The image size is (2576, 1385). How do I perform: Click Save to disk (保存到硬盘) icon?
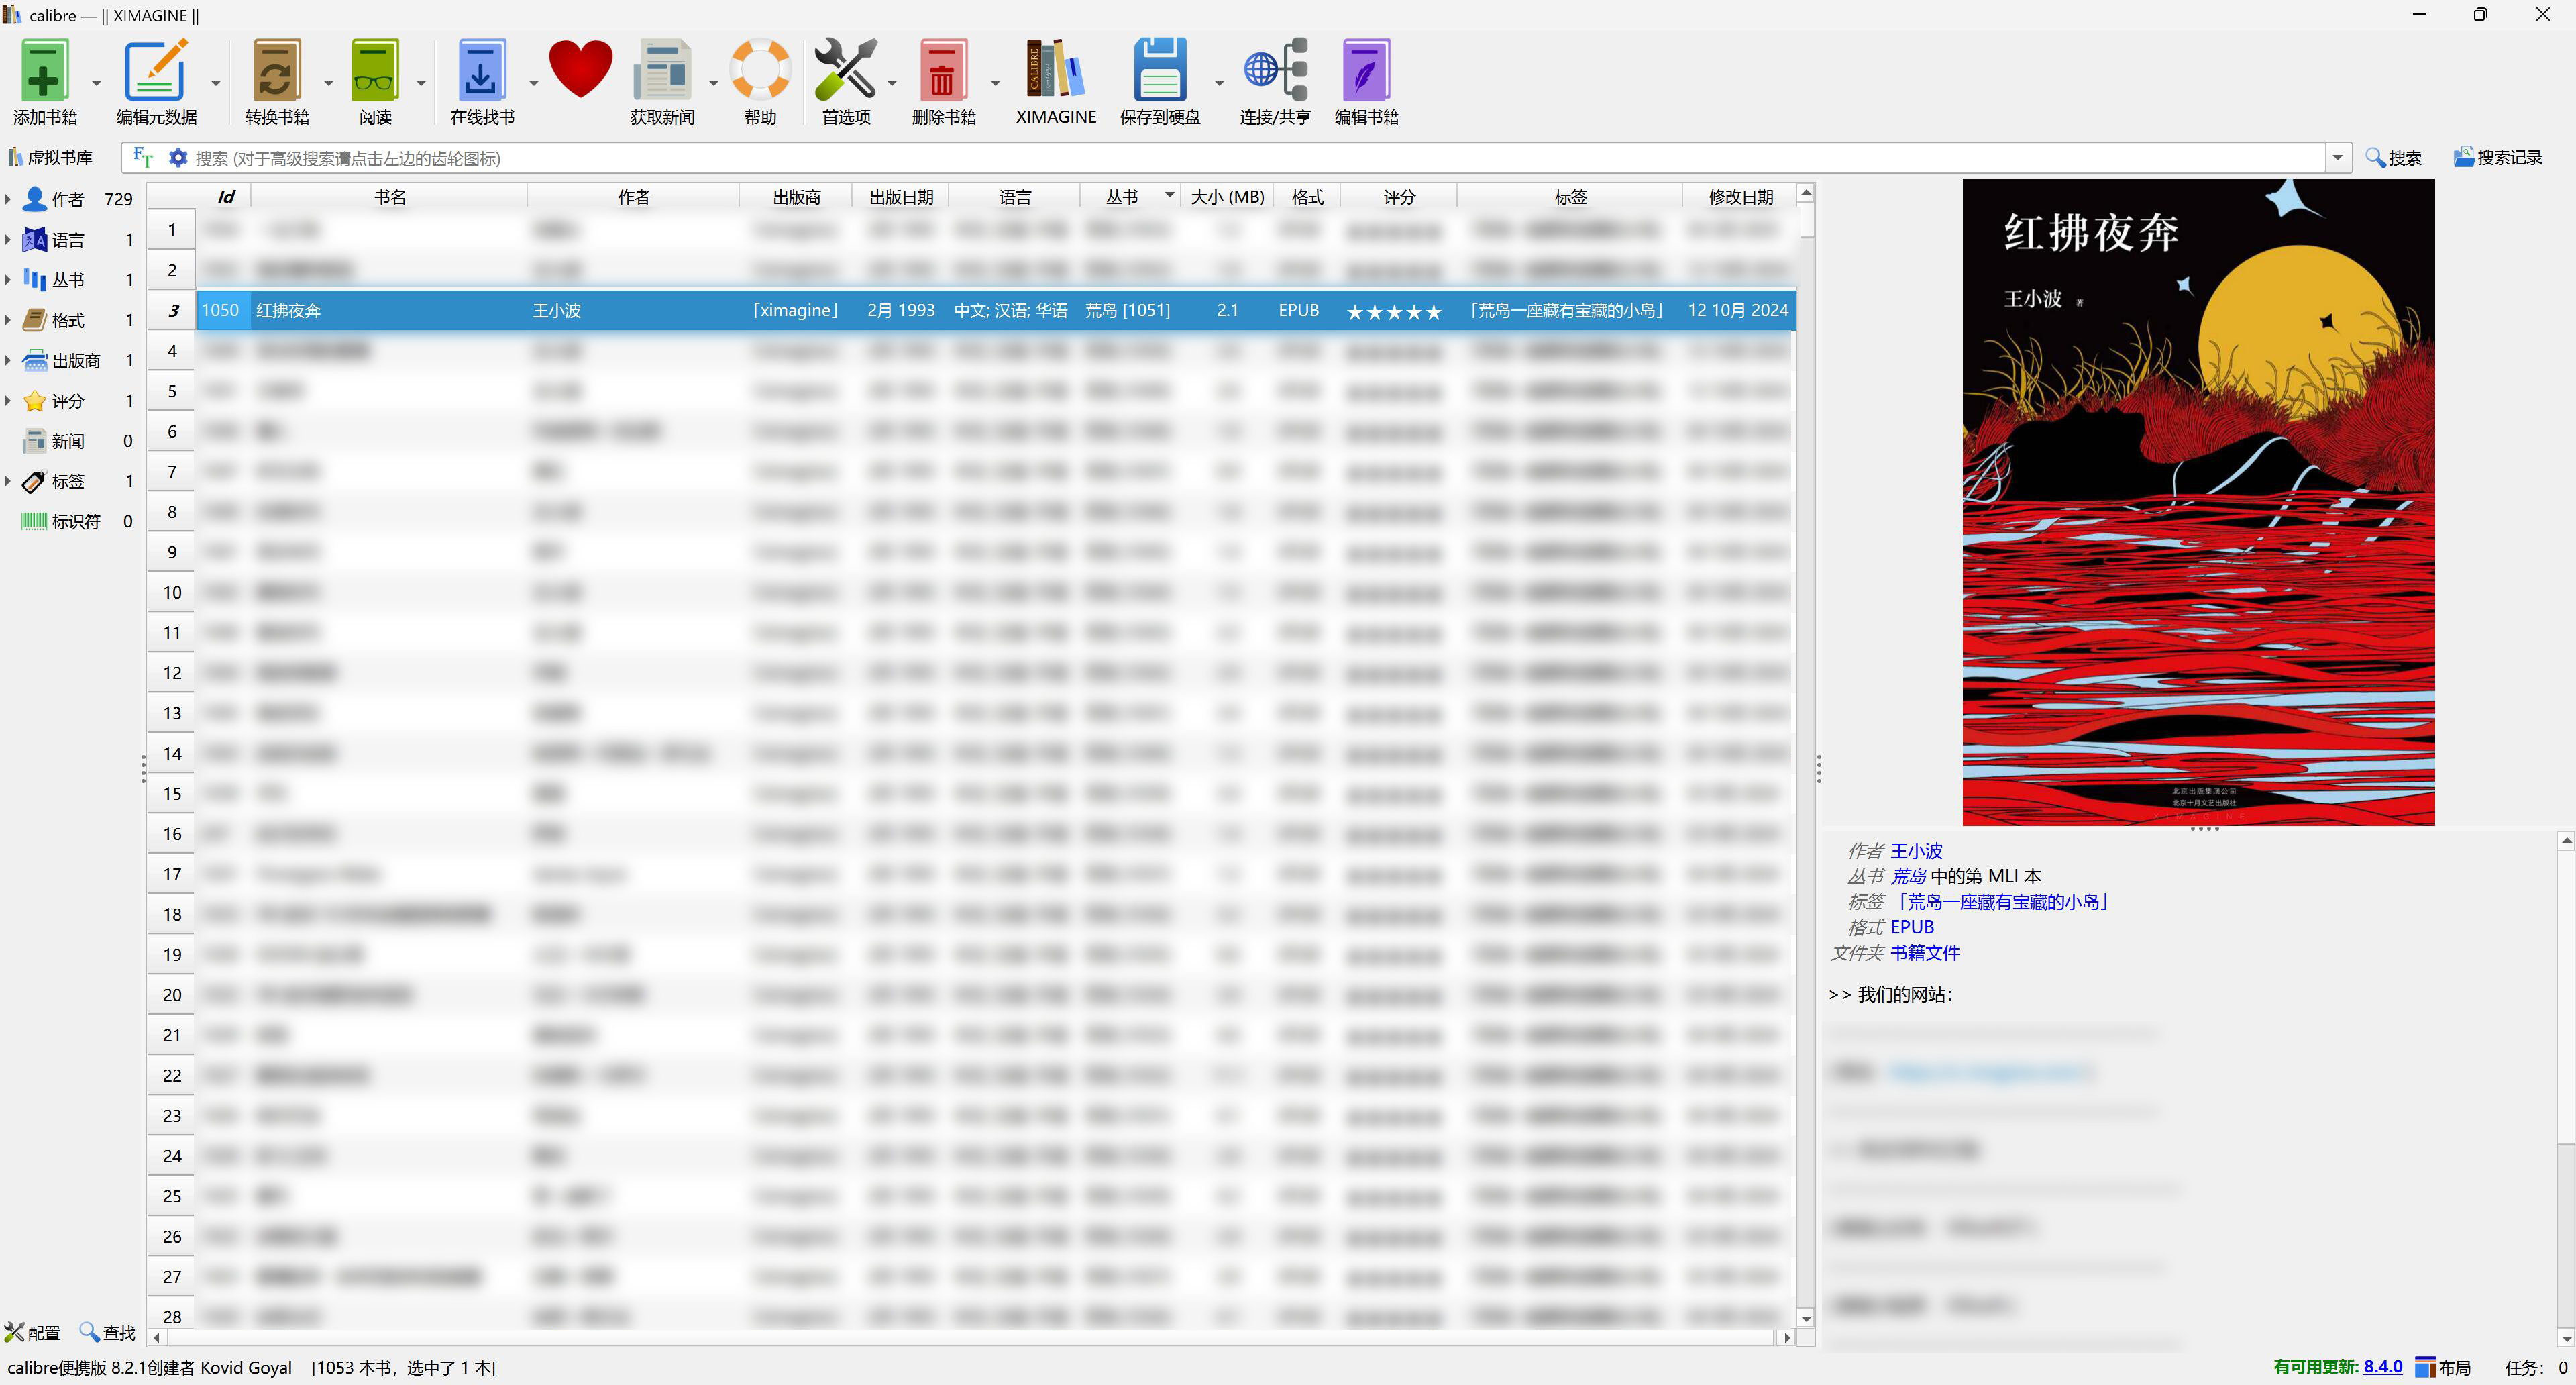pos(1159,70)
